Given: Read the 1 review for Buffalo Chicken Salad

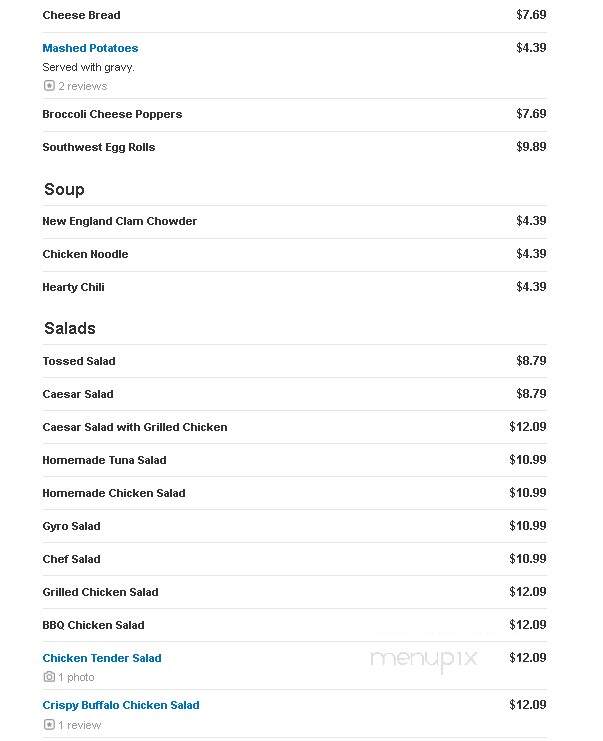Looking at the screenshot, I should tap(79, 724).
